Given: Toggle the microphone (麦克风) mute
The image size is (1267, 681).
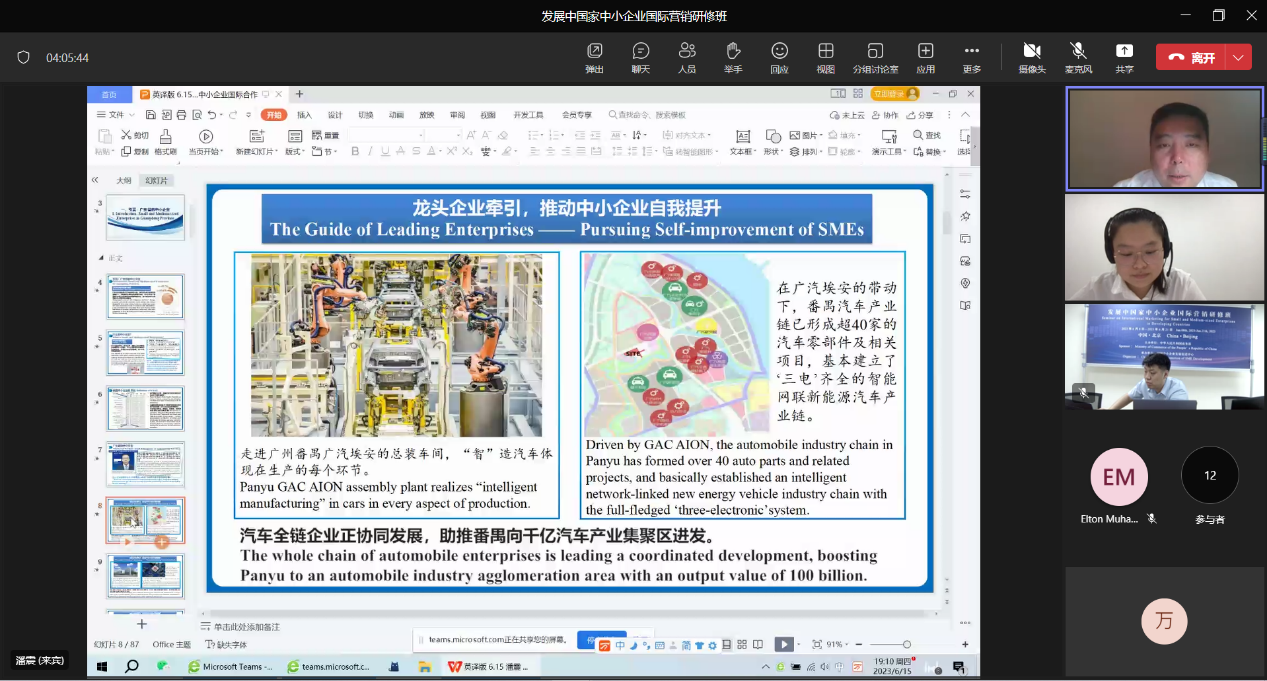Looking at the screenshot, I should coord(1078,57).
